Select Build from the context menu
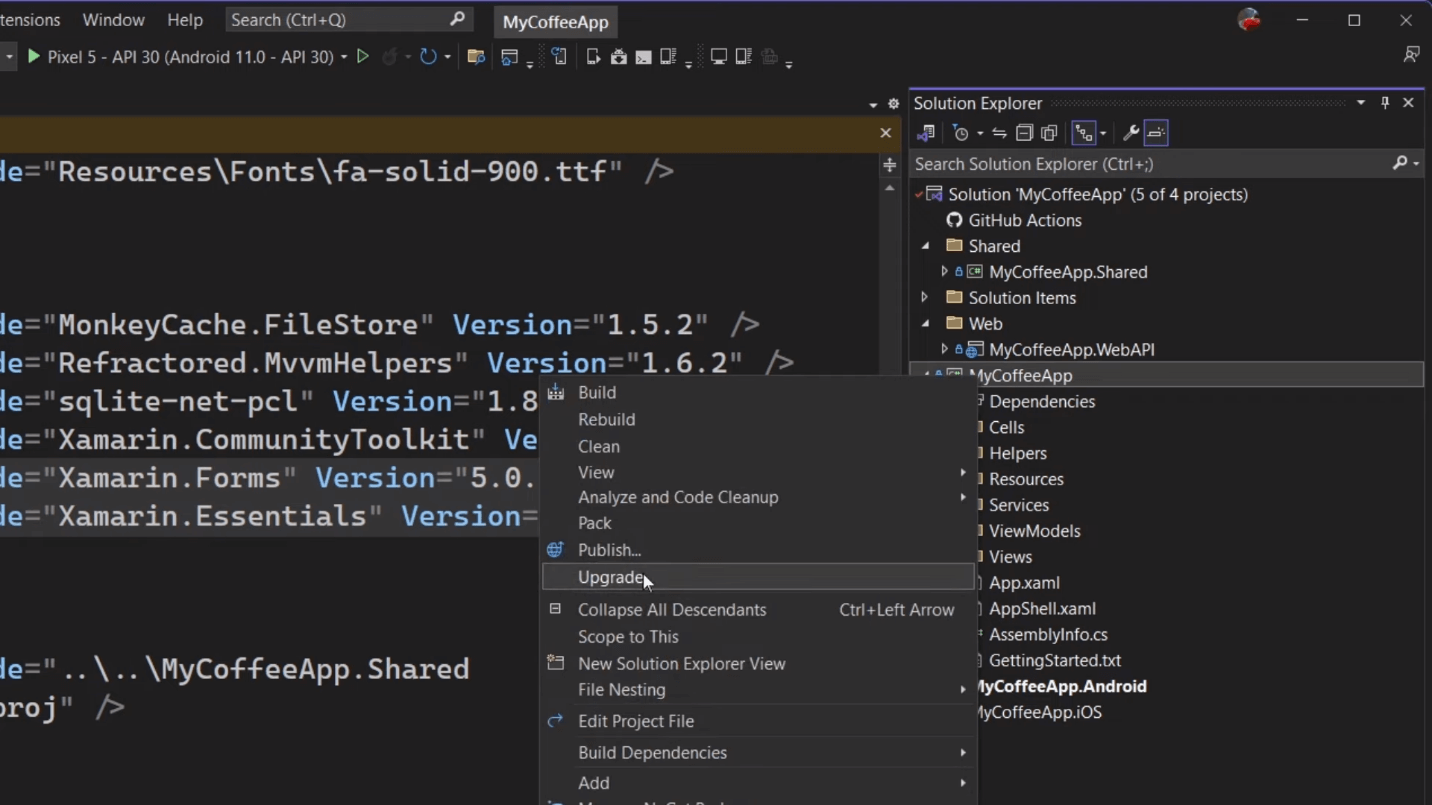Viewport: 1432px width, 805px height. click(758, 393)
